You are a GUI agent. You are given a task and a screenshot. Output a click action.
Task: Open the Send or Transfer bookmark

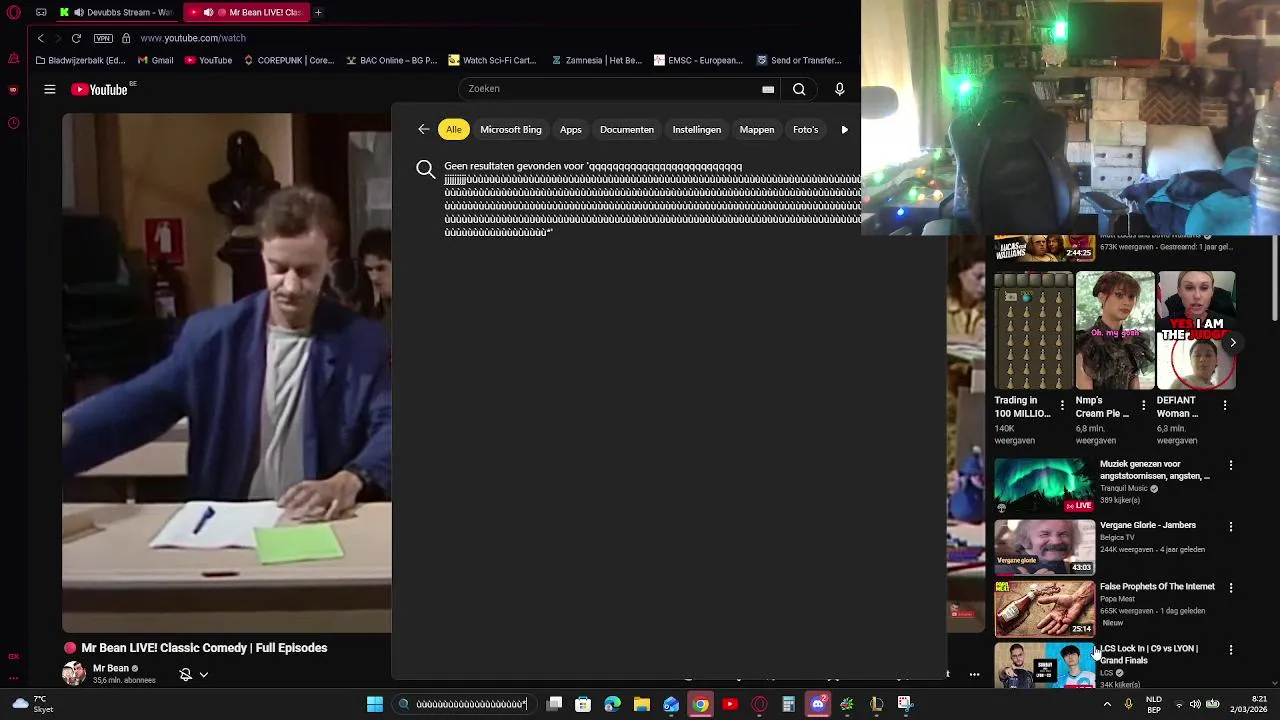799,60
